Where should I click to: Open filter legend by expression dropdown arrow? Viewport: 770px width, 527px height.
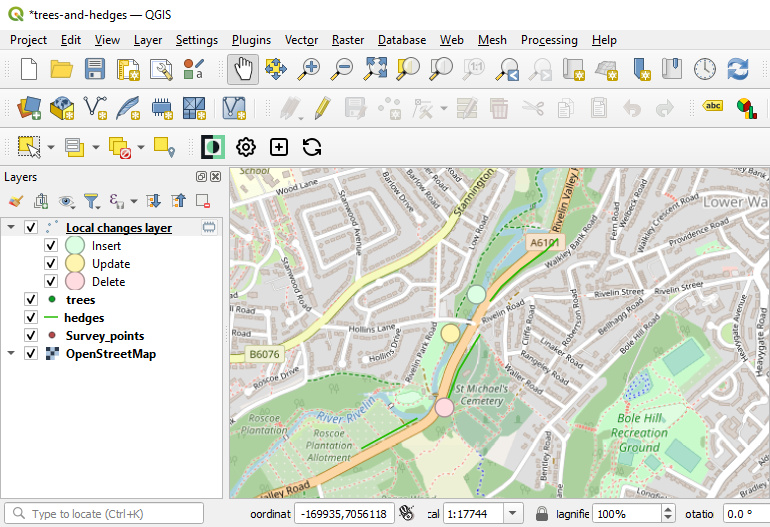point(134,201)
